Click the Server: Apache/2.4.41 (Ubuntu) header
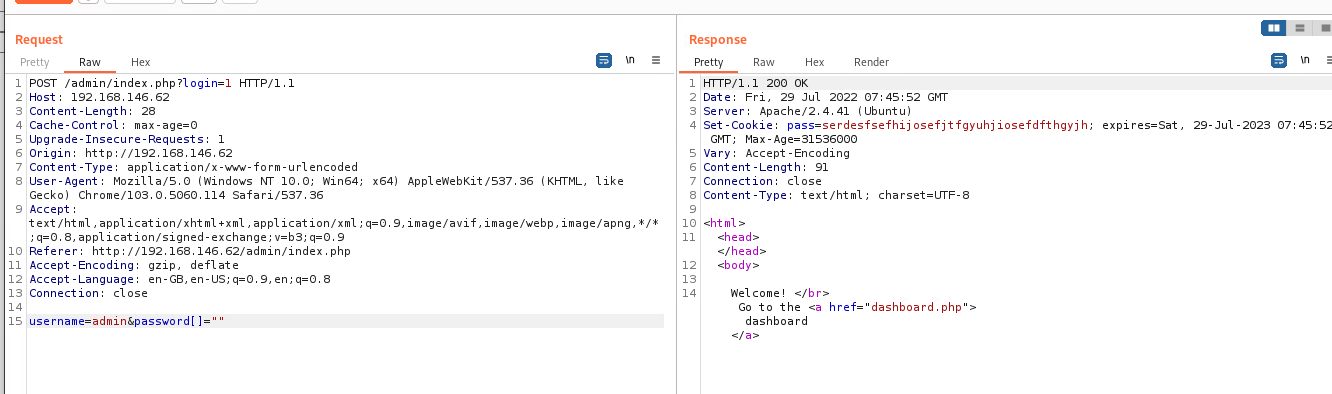The image size is (1332, 394). click(x=808, y=111)
